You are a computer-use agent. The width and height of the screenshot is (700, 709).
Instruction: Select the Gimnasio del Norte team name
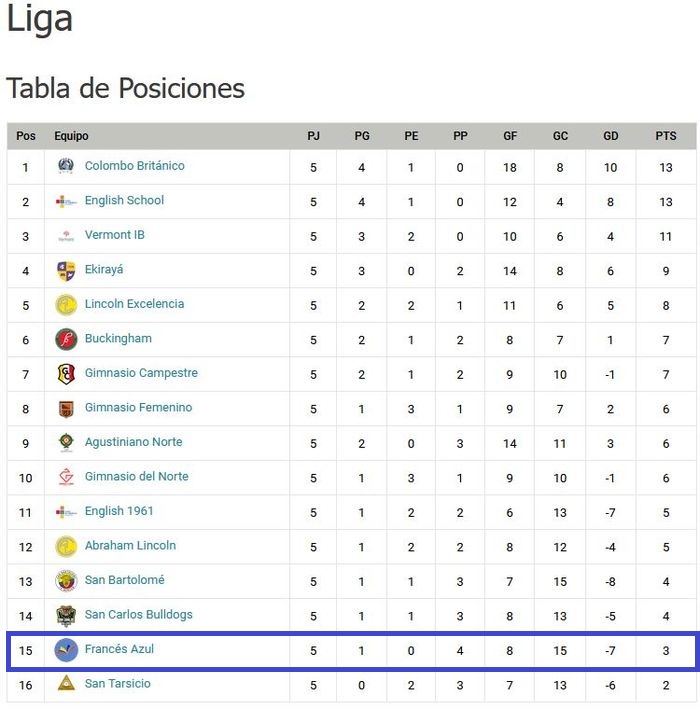pos(136,477)
